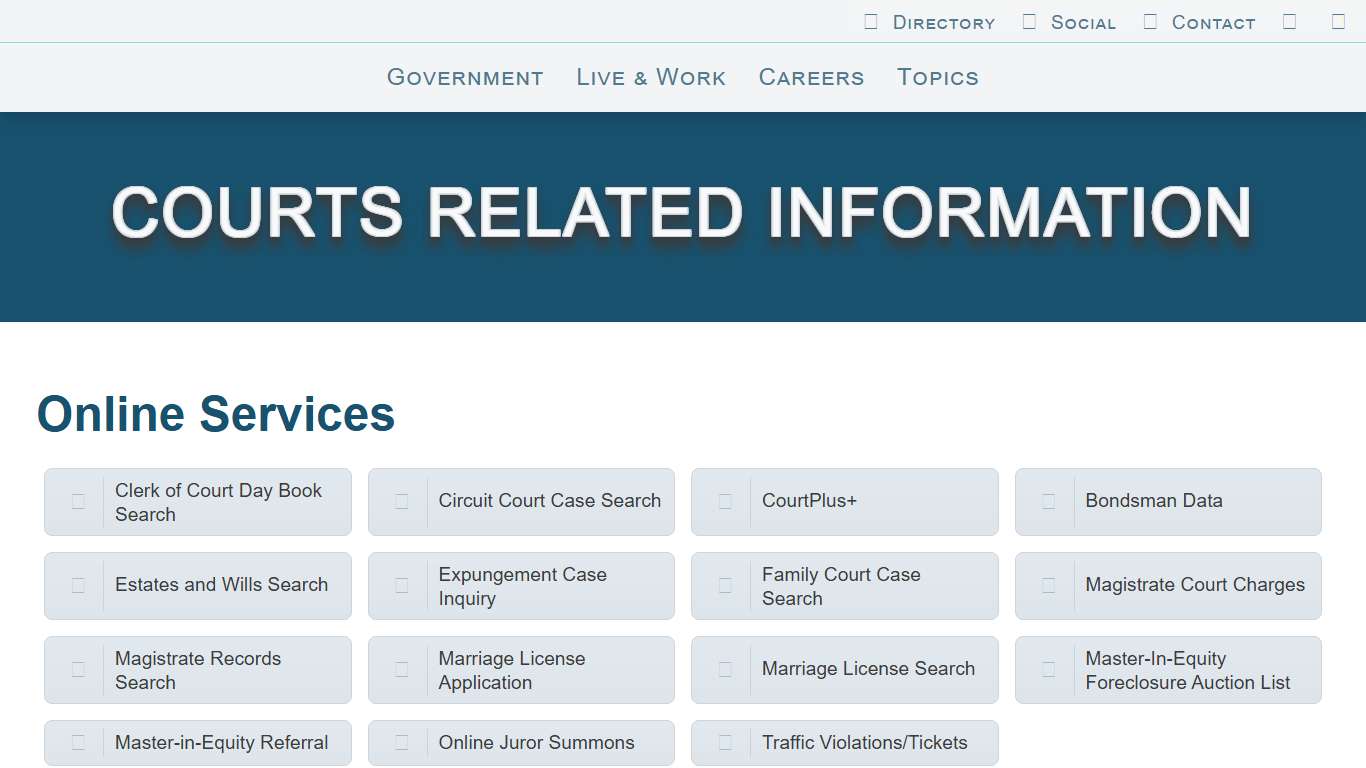1366x768 pixels.
Task: Select the Master-In-Equity Foreclosure Auction List card
Action: pos(1168,669)
